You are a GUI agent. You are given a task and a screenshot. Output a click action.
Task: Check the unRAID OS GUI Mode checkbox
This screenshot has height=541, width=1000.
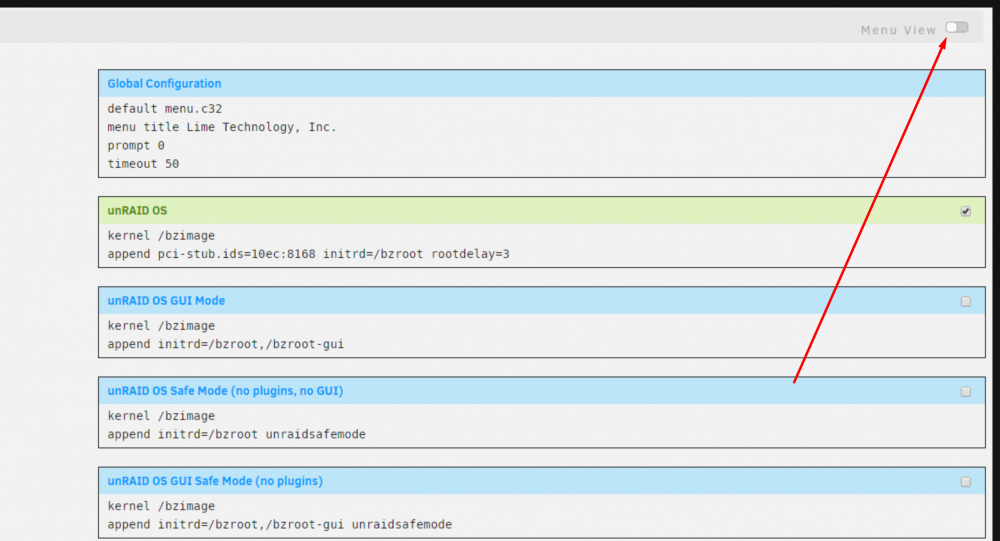[966, 301]
